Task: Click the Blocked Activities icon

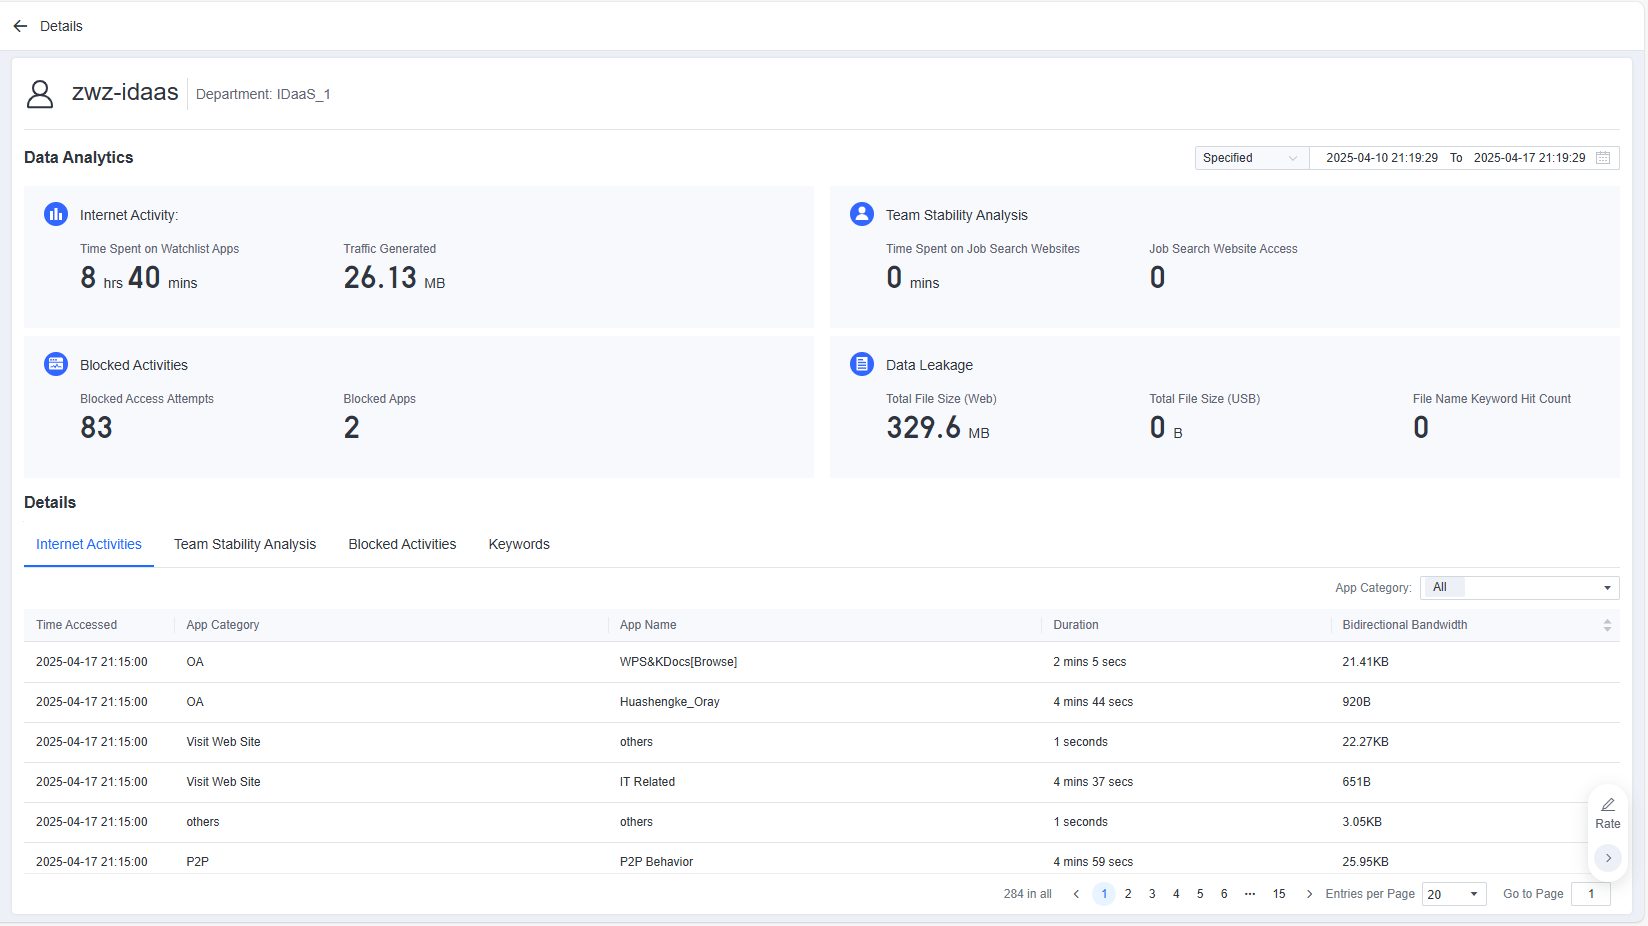Action: (x=56, y=364)
